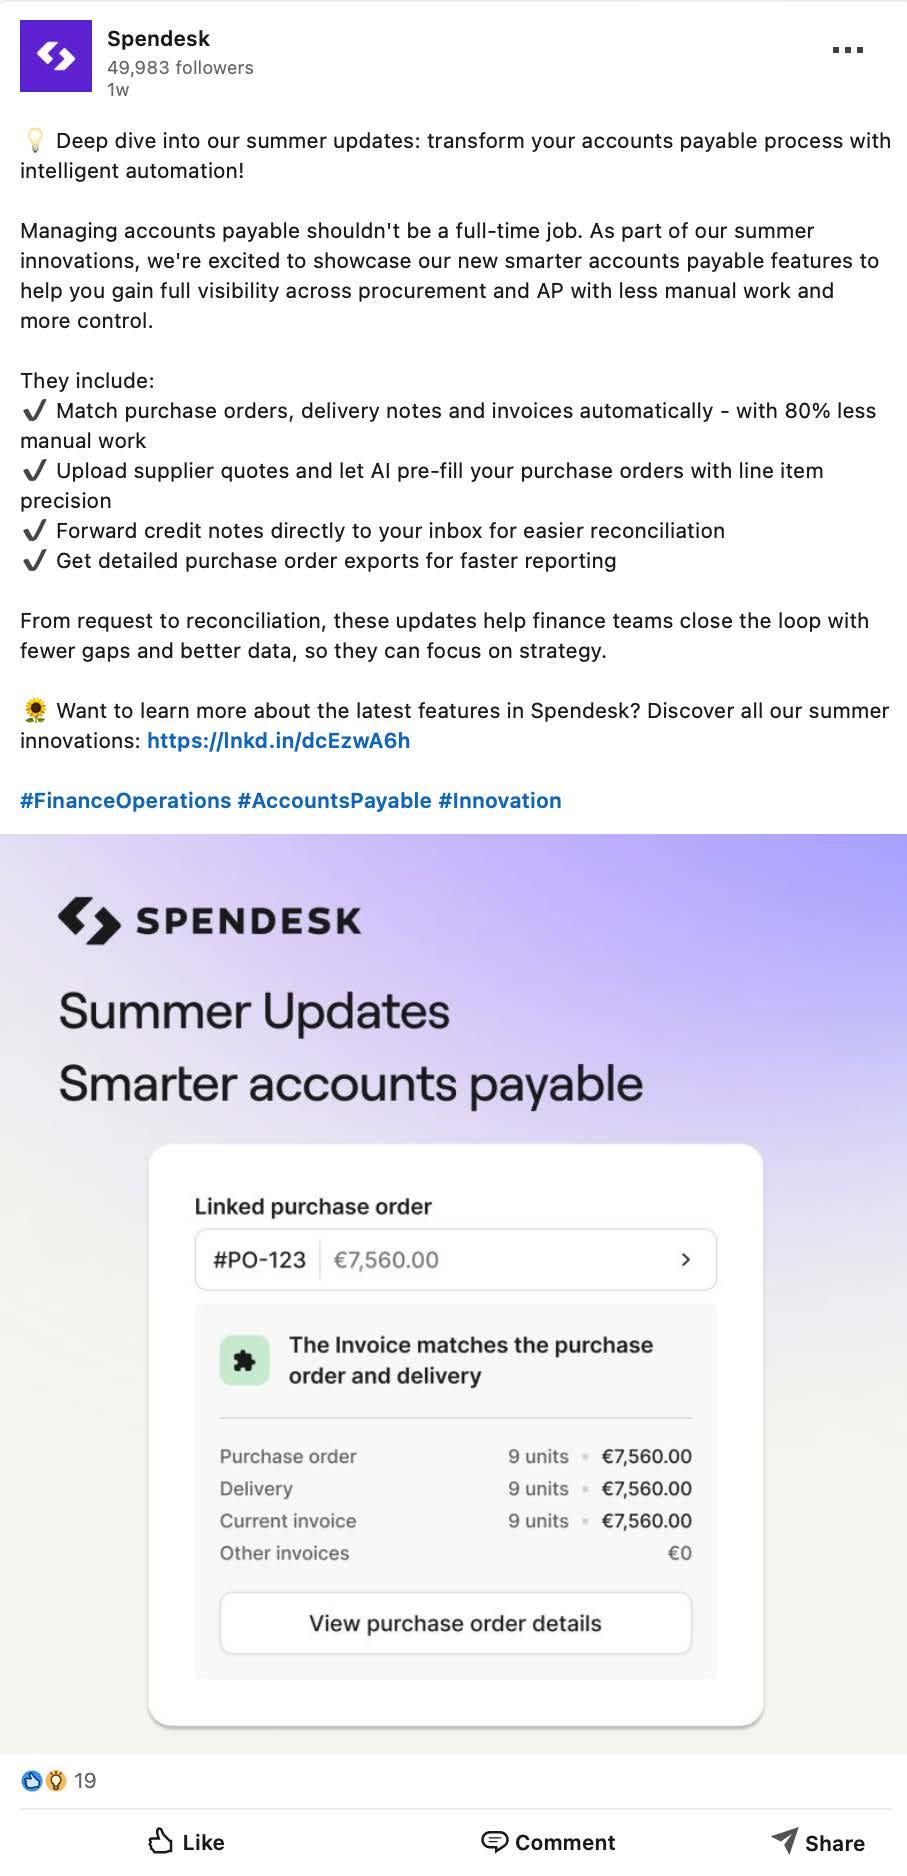Click the 49,983 followers text
The height and width of the screenshot is (1876, 907).
[x=180, y=68]
